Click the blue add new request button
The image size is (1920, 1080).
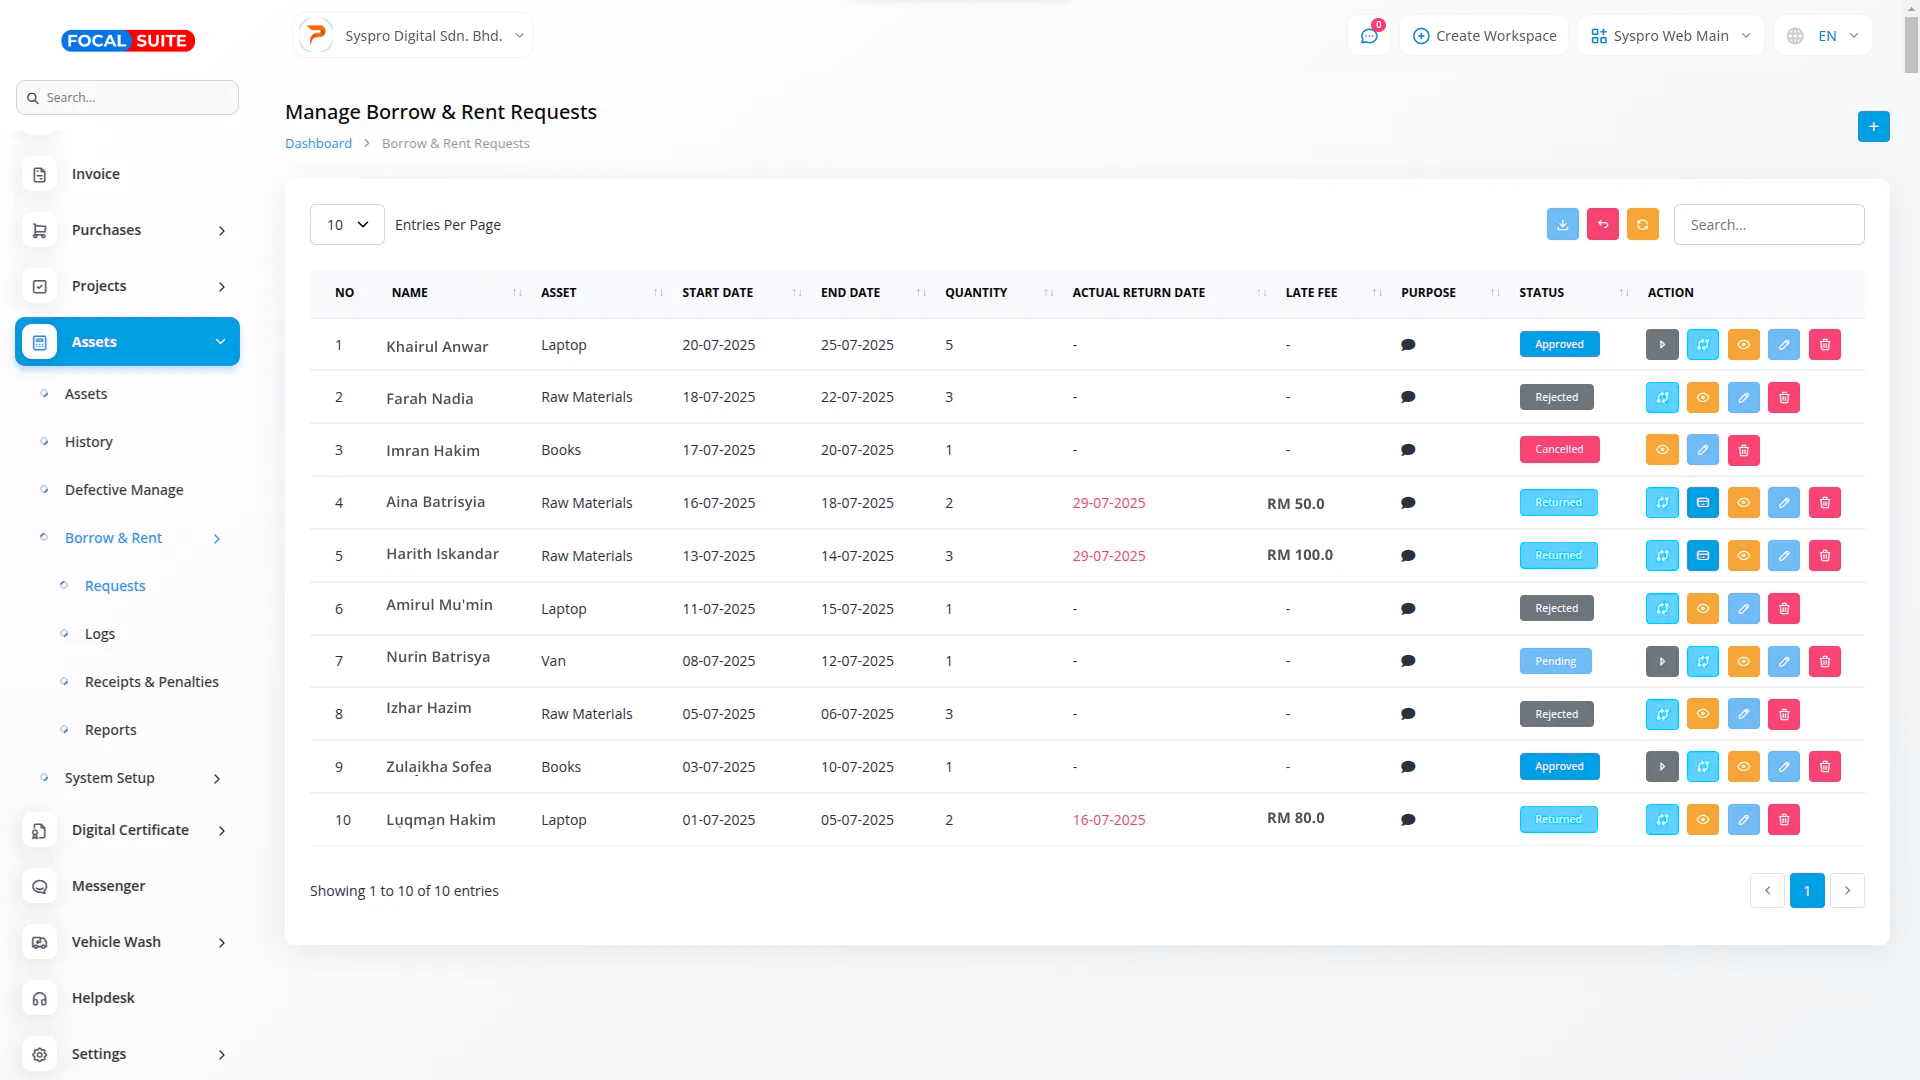pyautogui.click(x=1873, y=127)
